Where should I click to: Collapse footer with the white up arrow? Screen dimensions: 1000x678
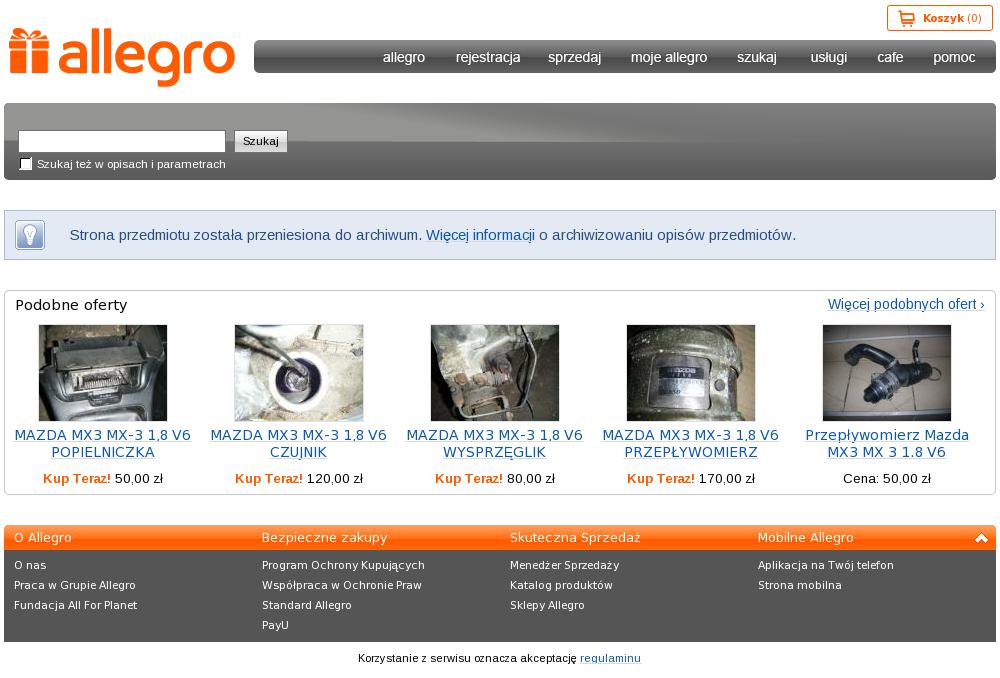tap(981, 538)
